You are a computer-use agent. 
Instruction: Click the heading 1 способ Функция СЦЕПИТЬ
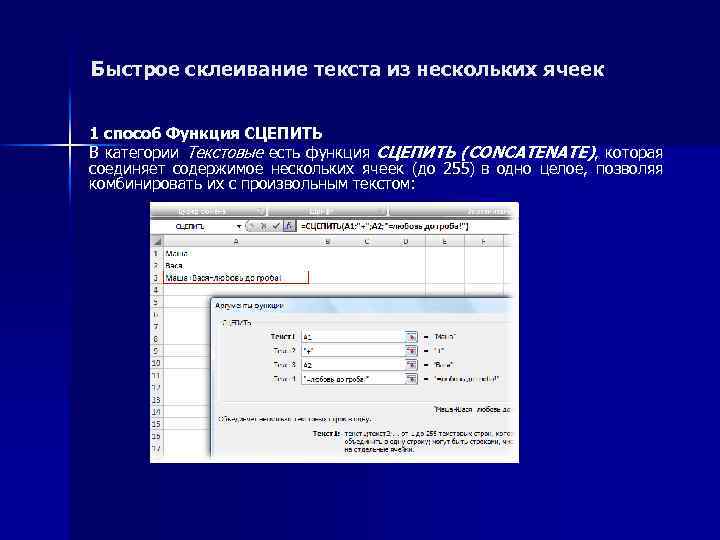(x=206, y=133)
